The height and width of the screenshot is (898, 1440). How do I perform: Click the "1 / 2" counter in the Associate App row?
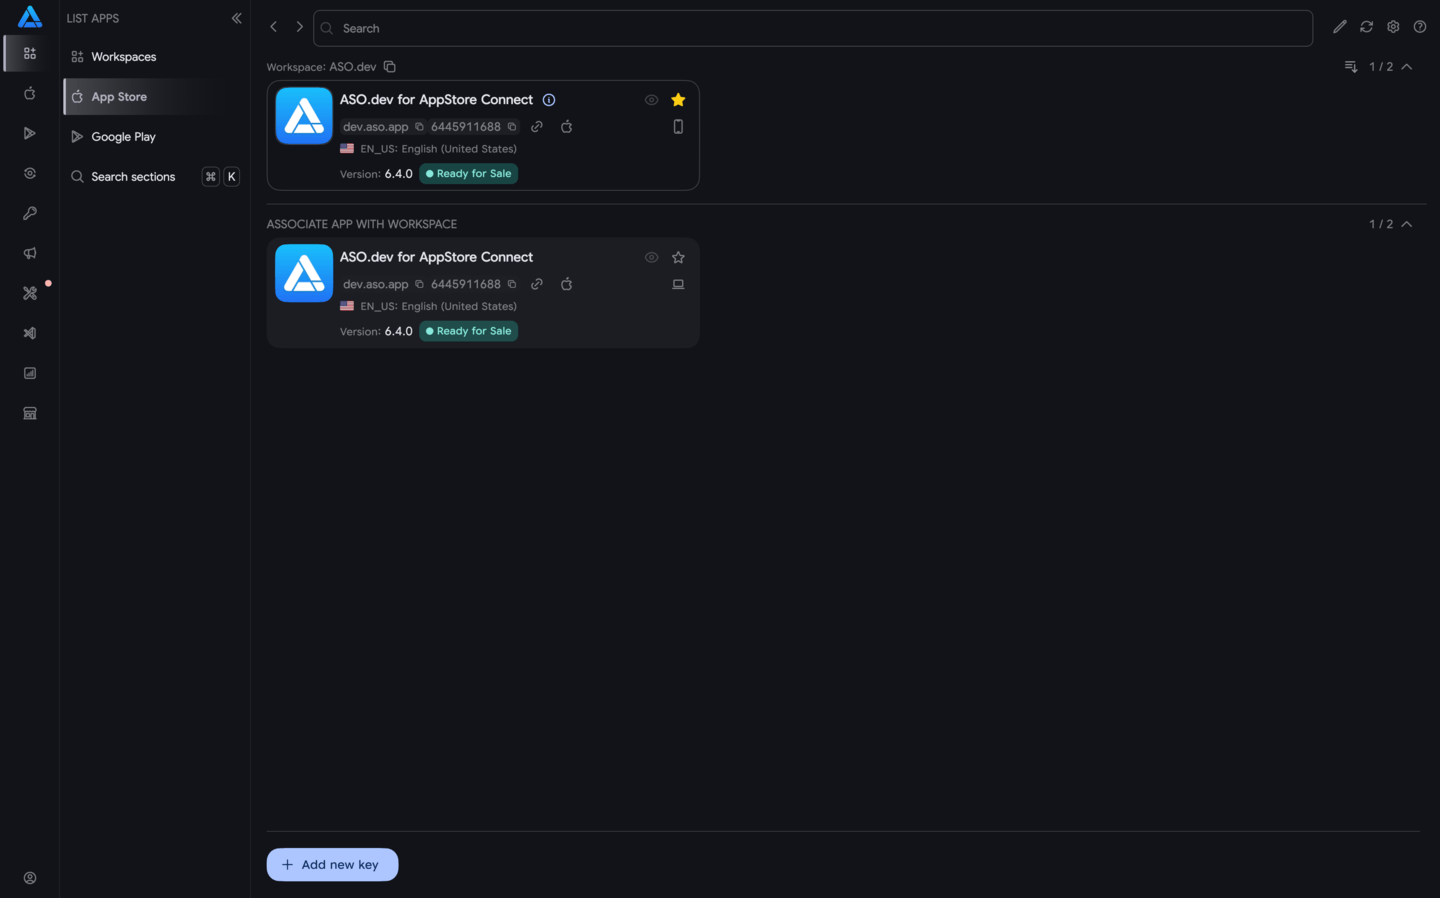tap(1381, 224)
